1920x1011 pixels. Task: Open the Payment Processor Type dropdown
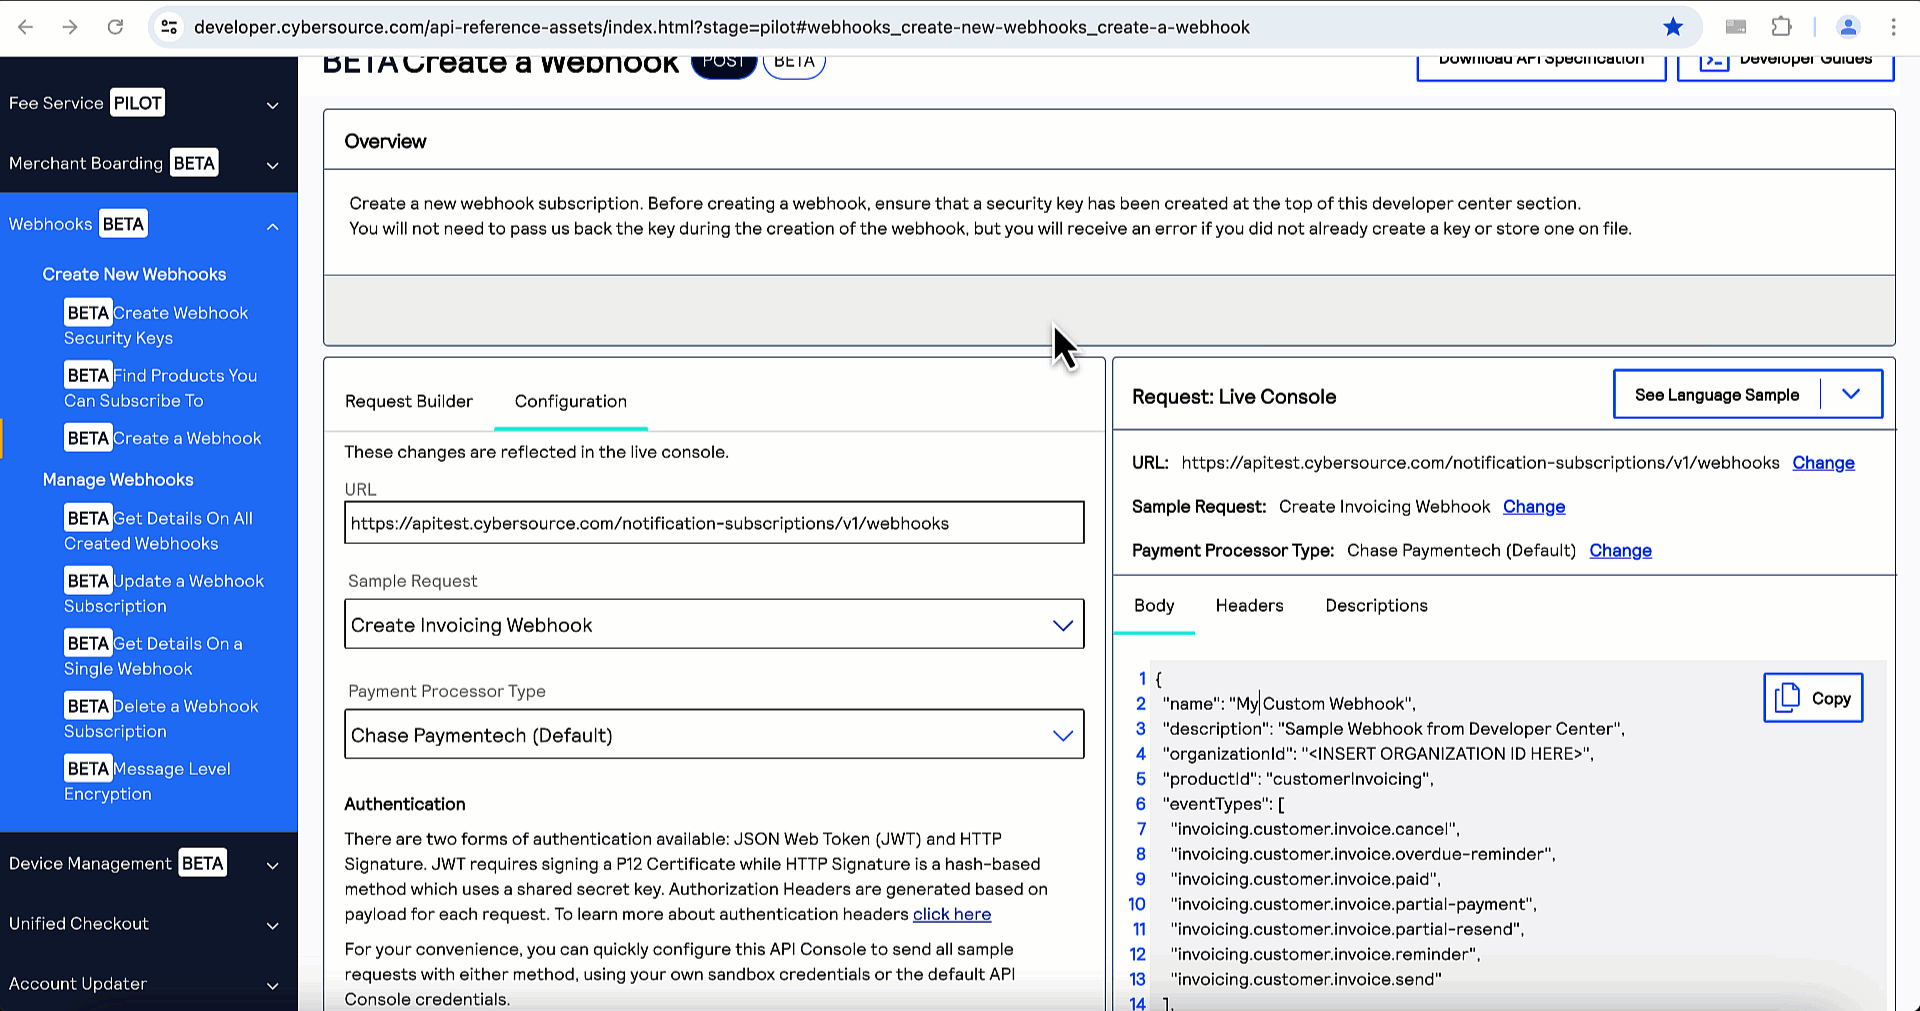point(713,735)
